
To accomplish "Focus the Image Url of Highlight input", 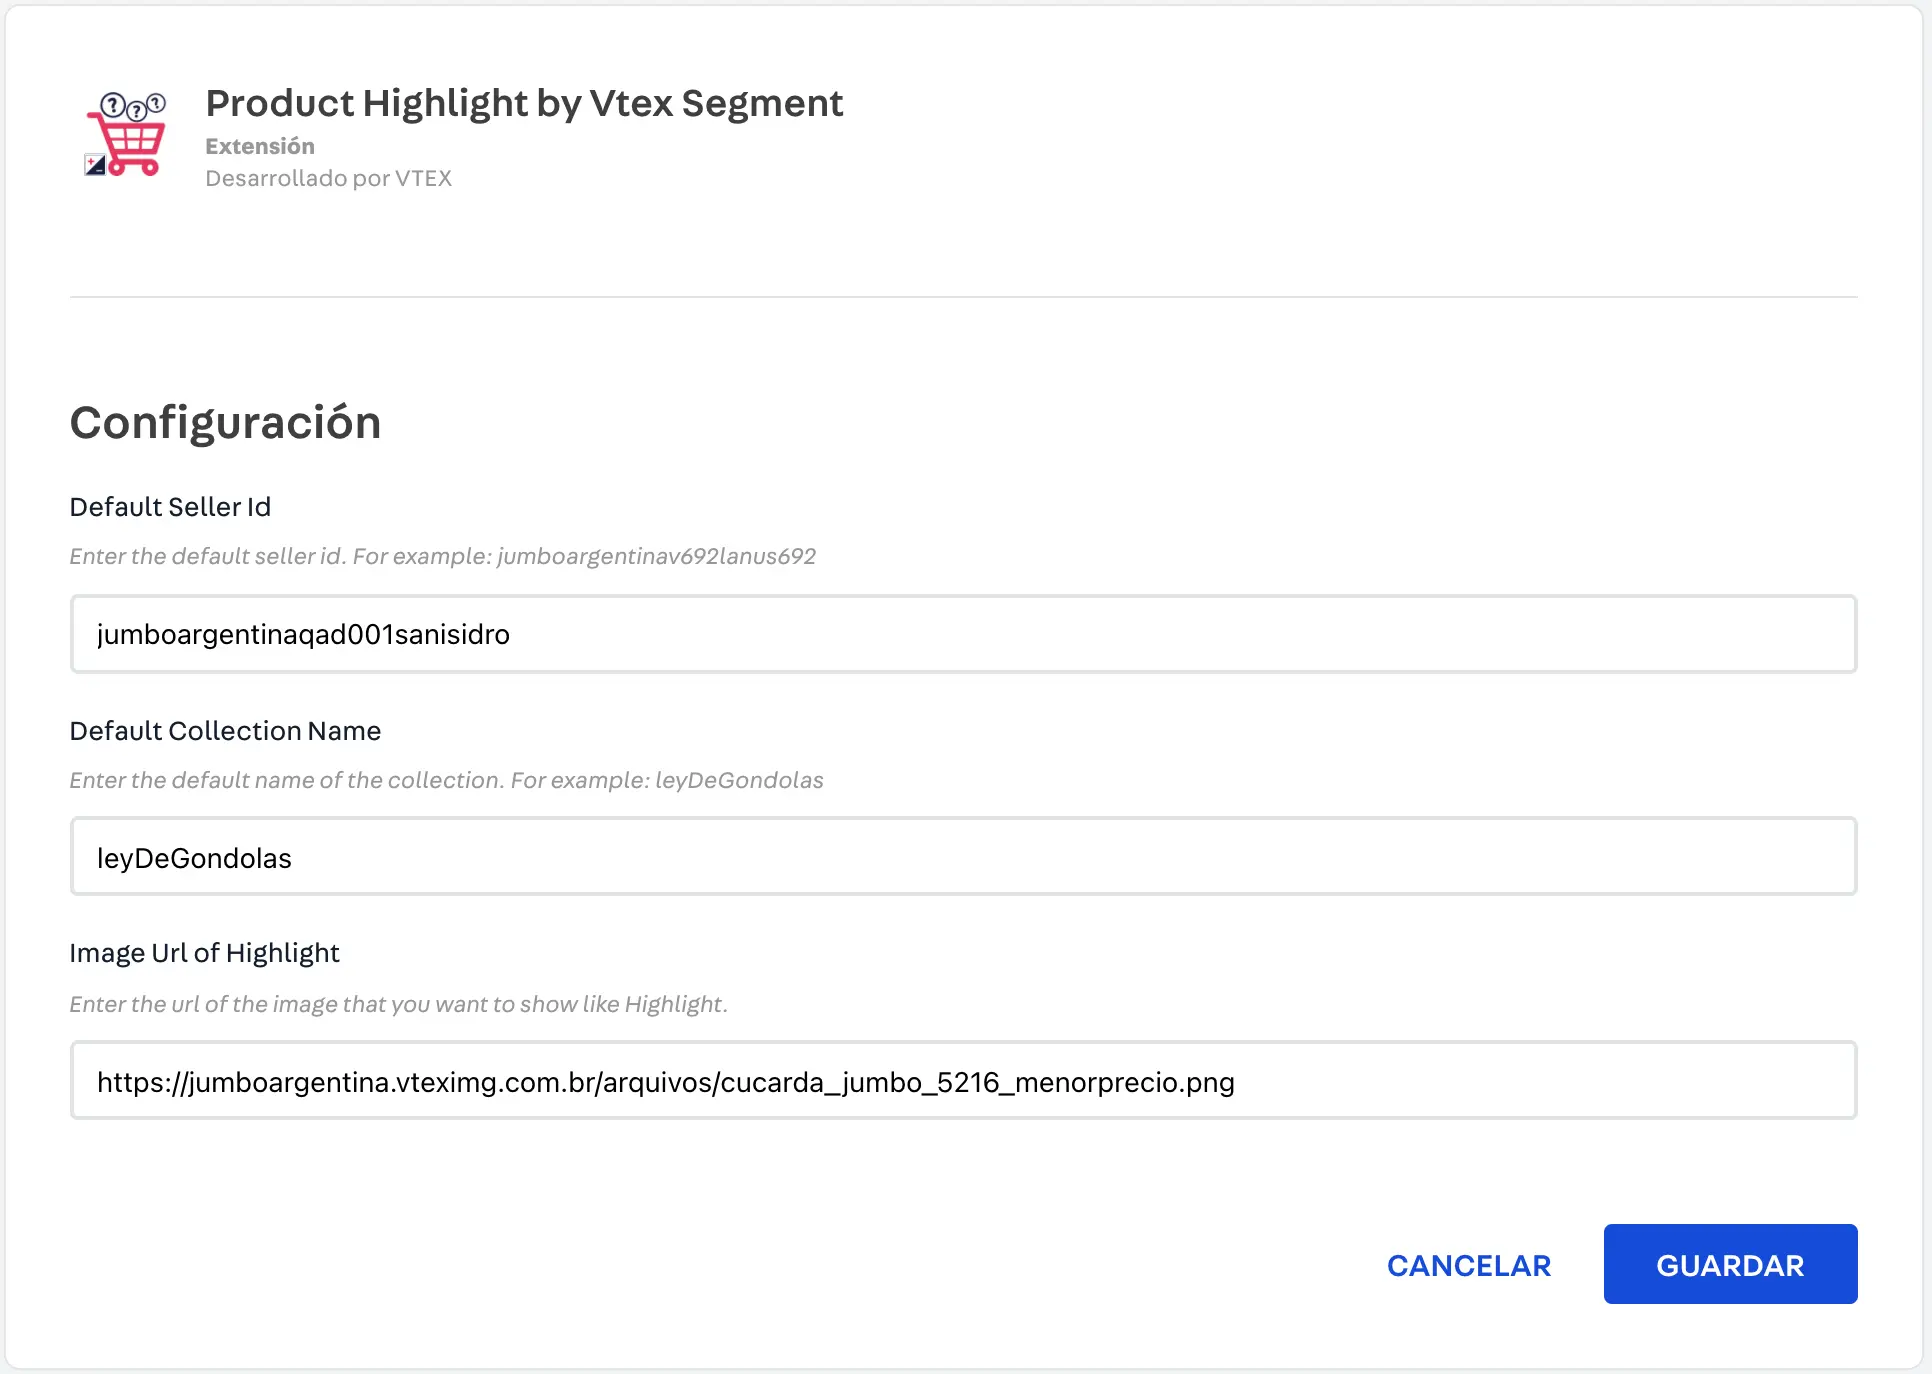I will 963,1081.
